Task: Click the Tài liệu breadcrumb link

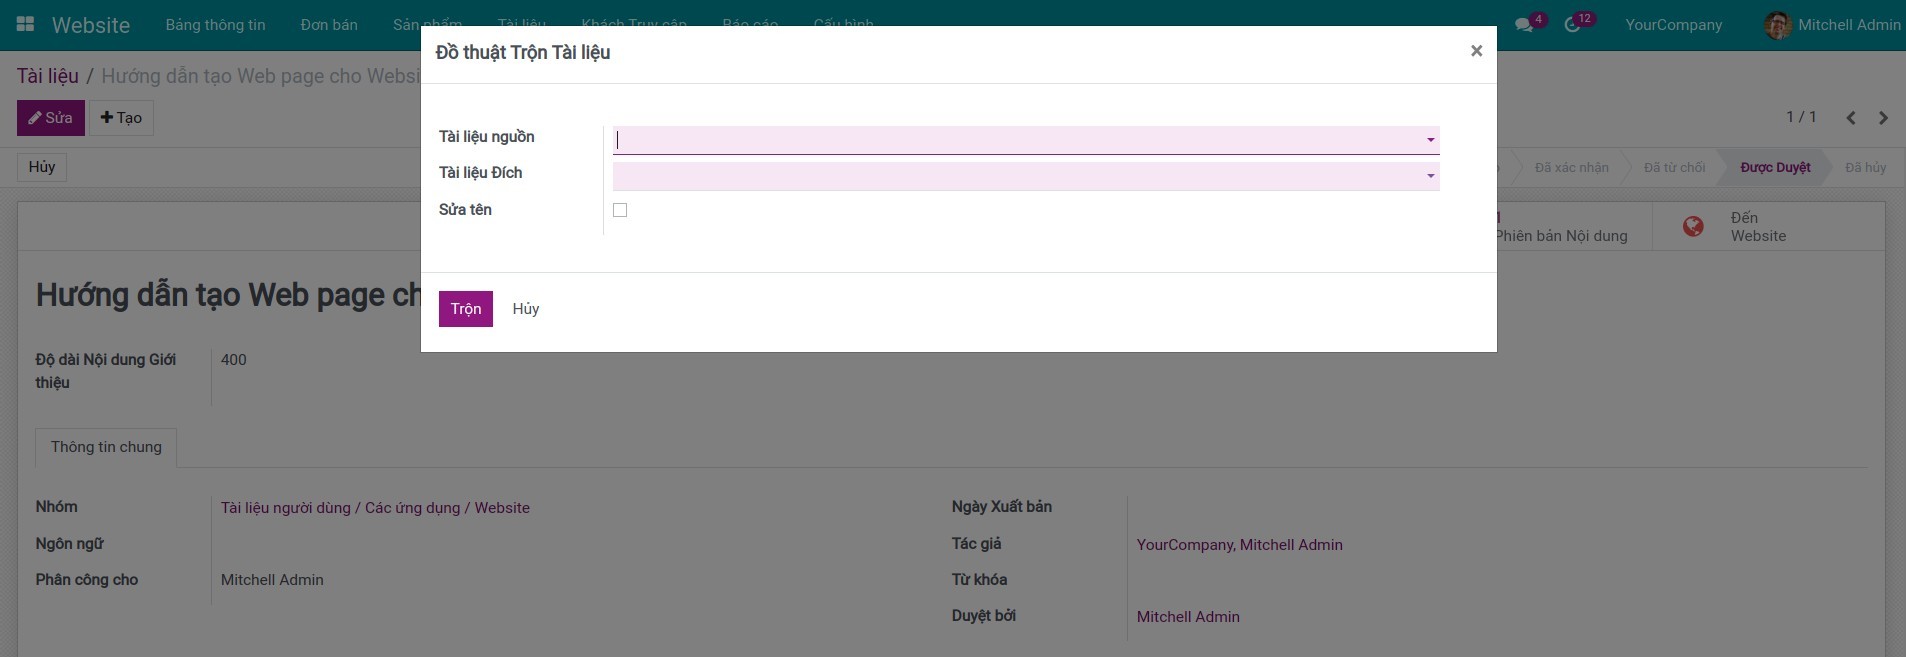Action: tap(47, 76)
